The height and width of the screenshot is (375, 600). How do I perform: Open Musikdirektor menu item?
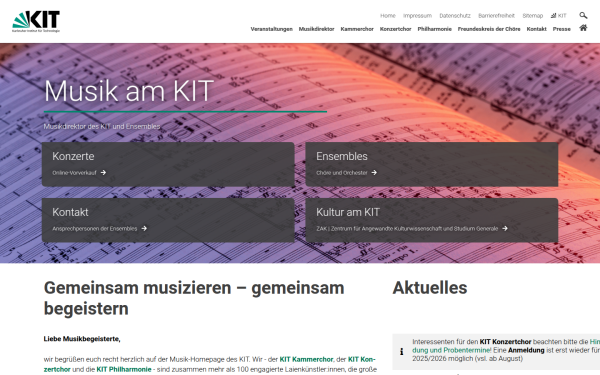(x=316, y=29)
